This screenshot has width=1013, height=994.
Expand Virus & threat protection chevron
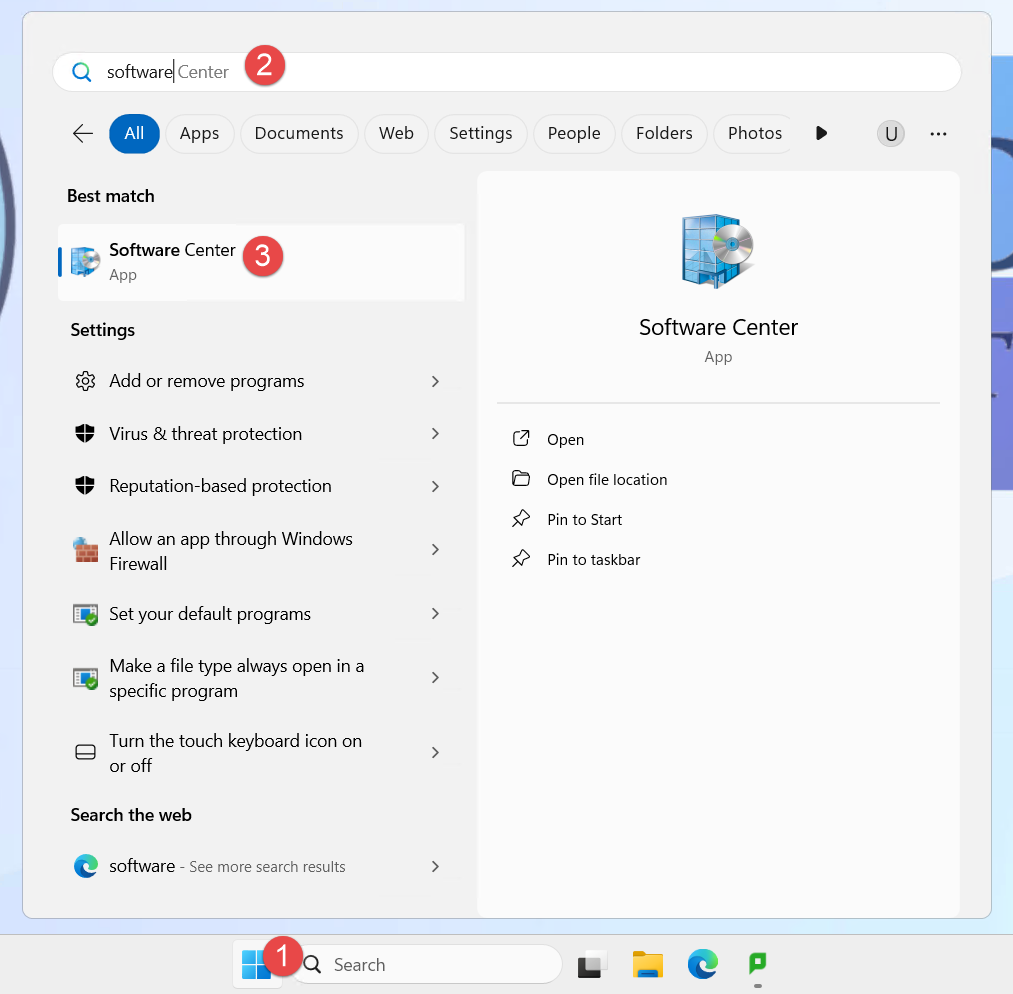[435, 434]
